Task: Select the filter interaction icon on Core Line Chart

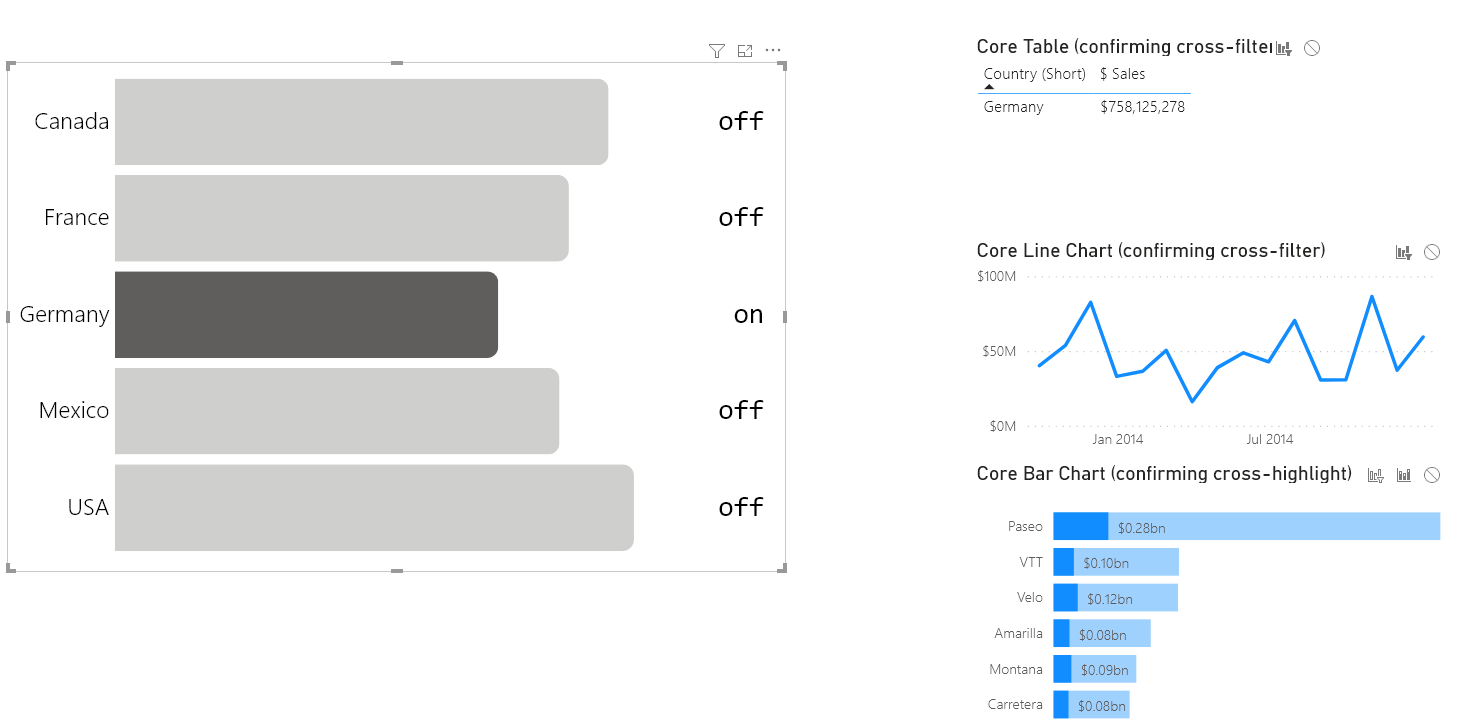Action: coord(1403,252)
